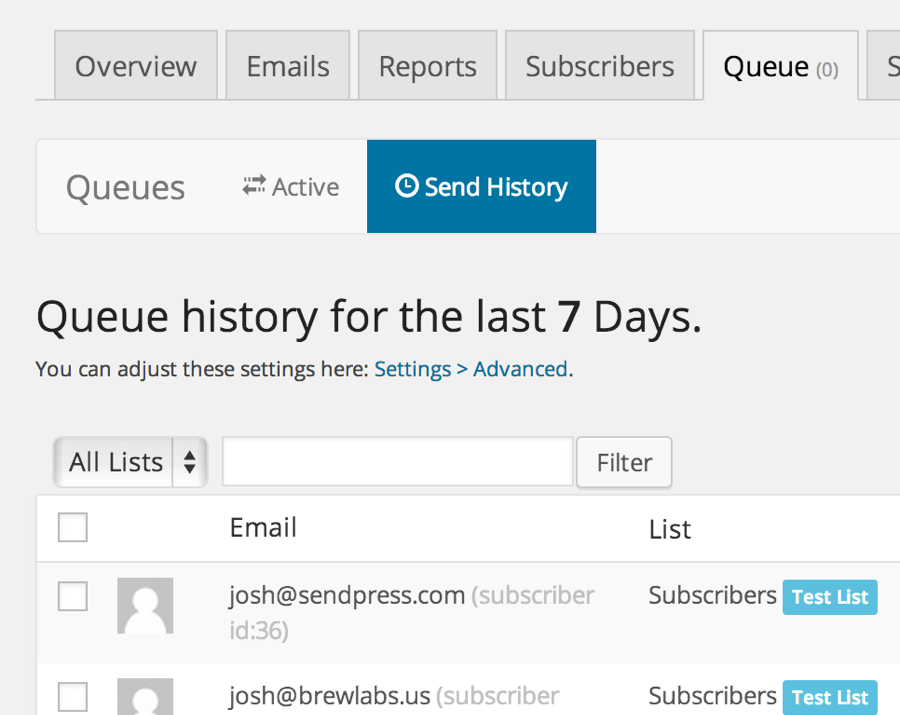
Task: Click Test List badge for josh@sendpress.com
Action: tap(830, 597)
